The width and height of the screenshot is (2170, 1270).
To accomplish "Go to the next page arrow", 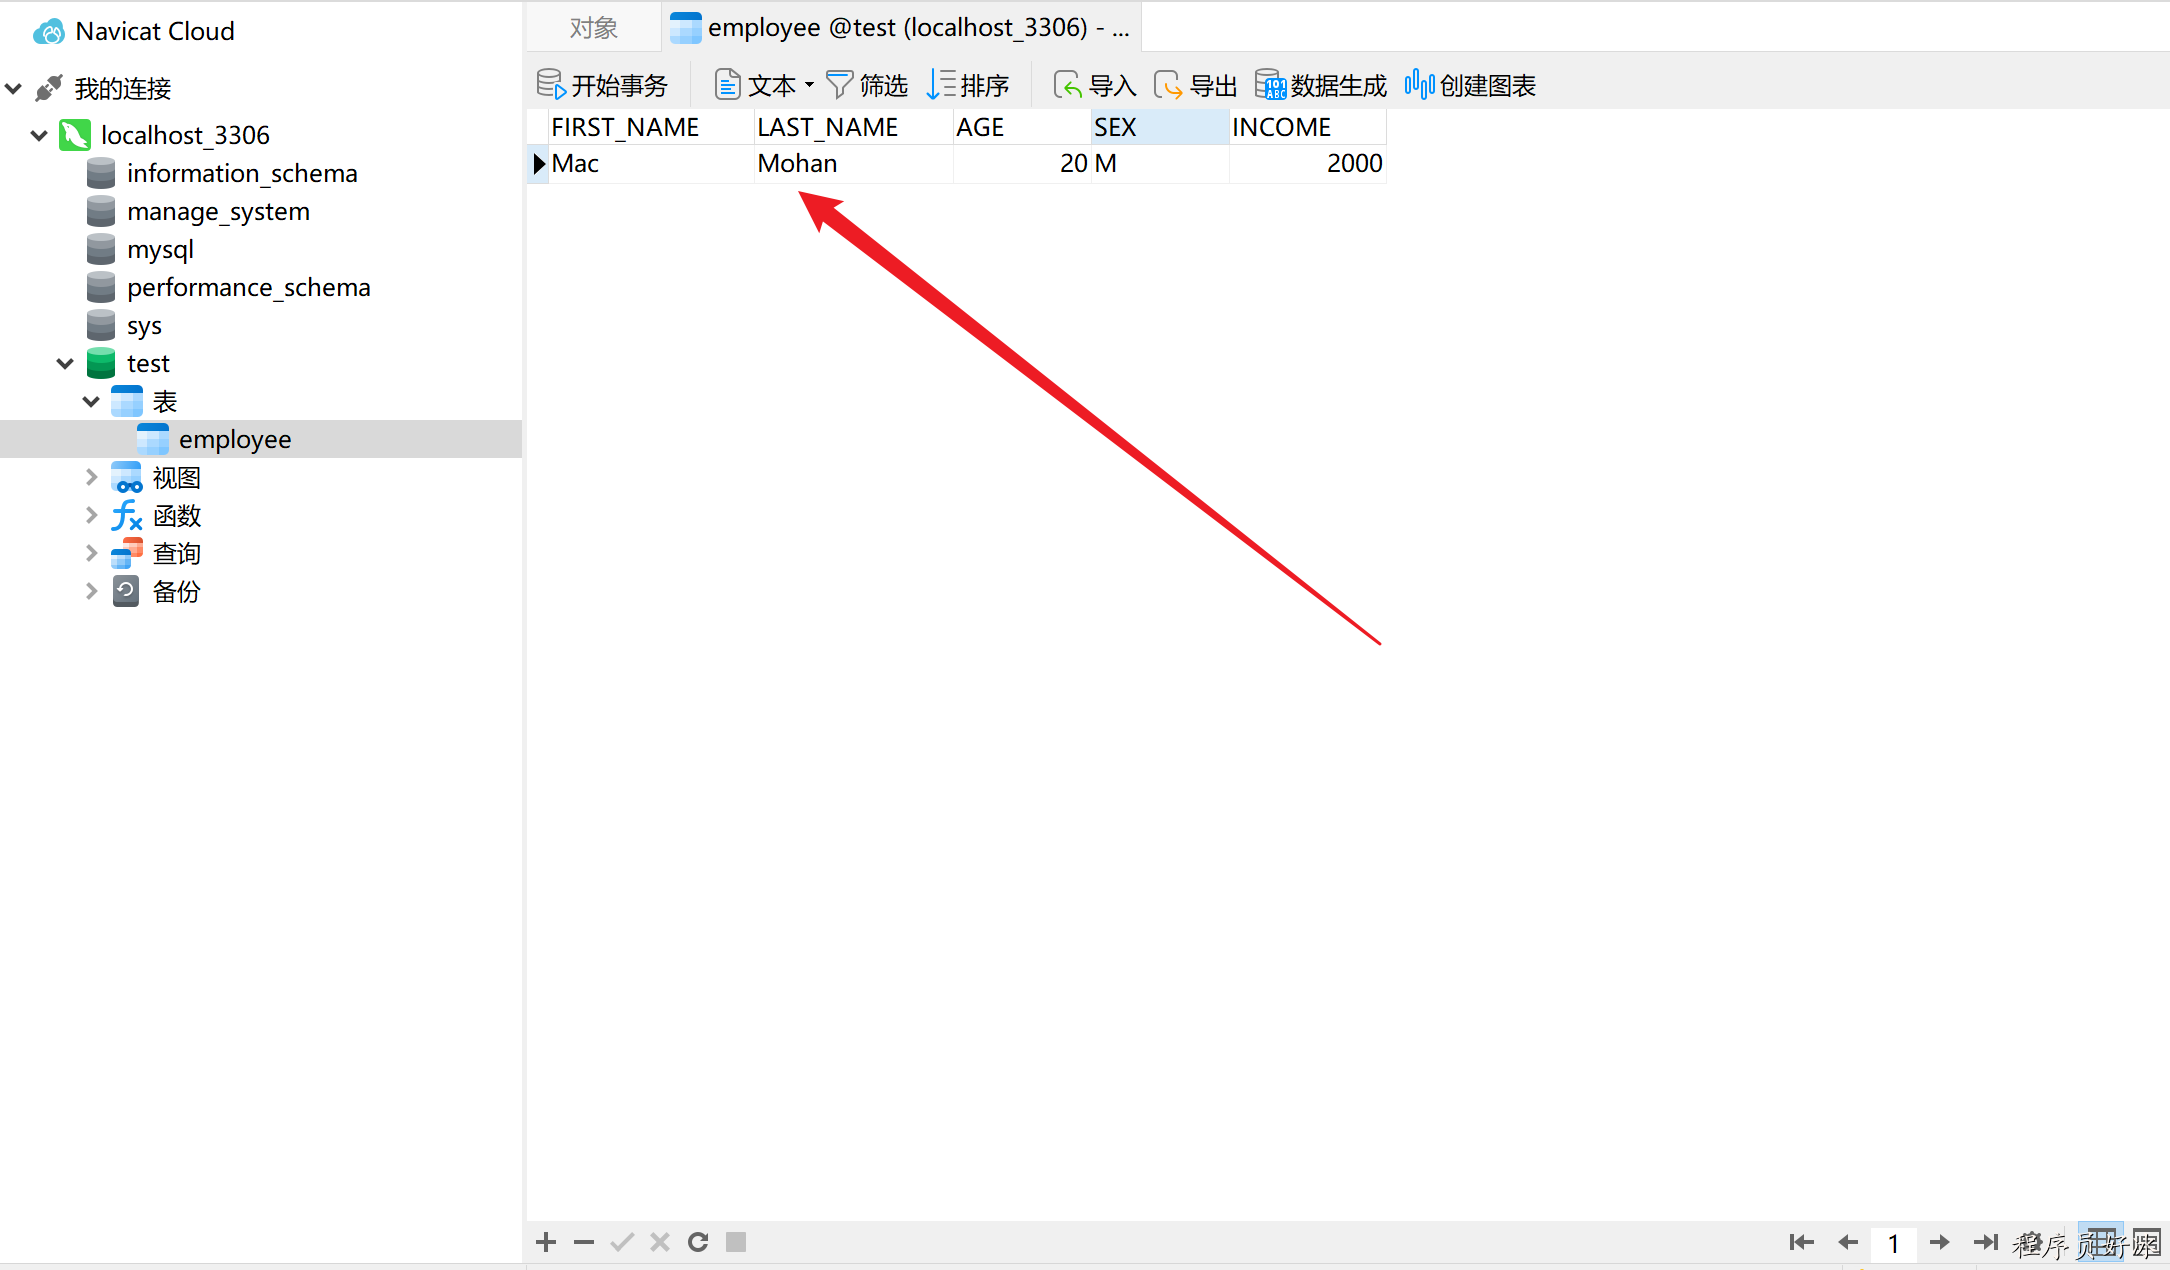I will (1939, 1242).
